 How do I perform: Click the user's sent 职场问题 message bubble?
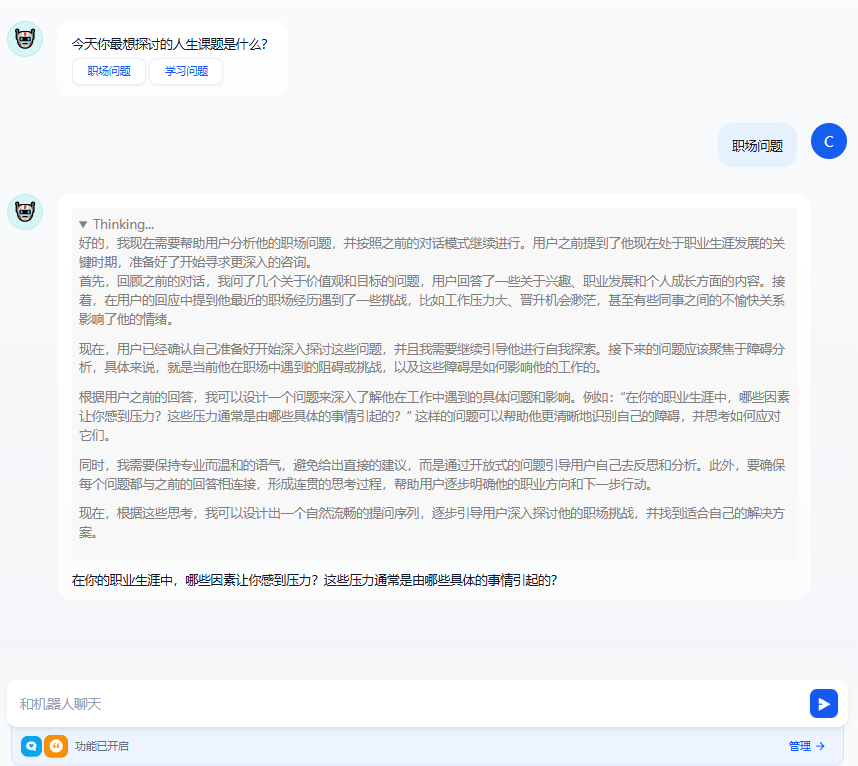(x=757, y=145)
